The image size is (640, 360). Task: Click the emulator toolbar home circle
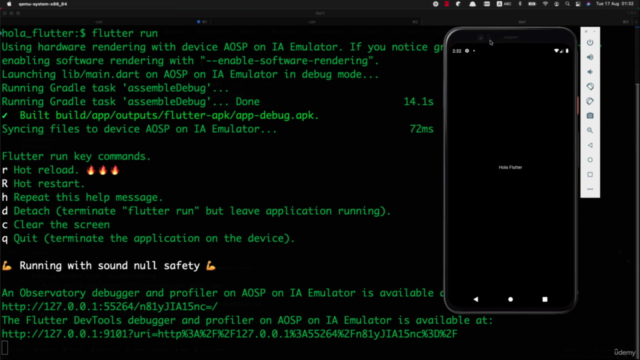coord(590,160)
